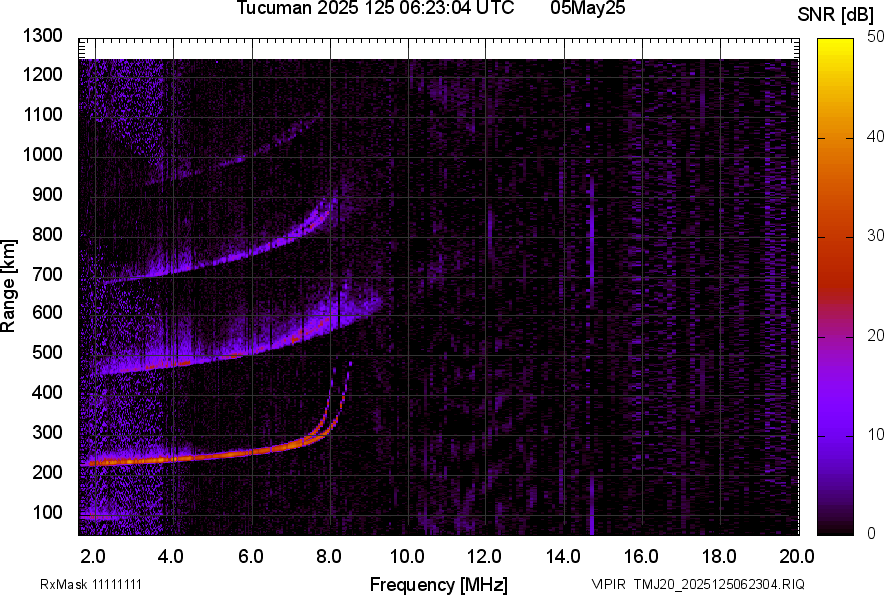884x595 pixels.
Task: Click the range axis tick '900'
Action: 47,194
